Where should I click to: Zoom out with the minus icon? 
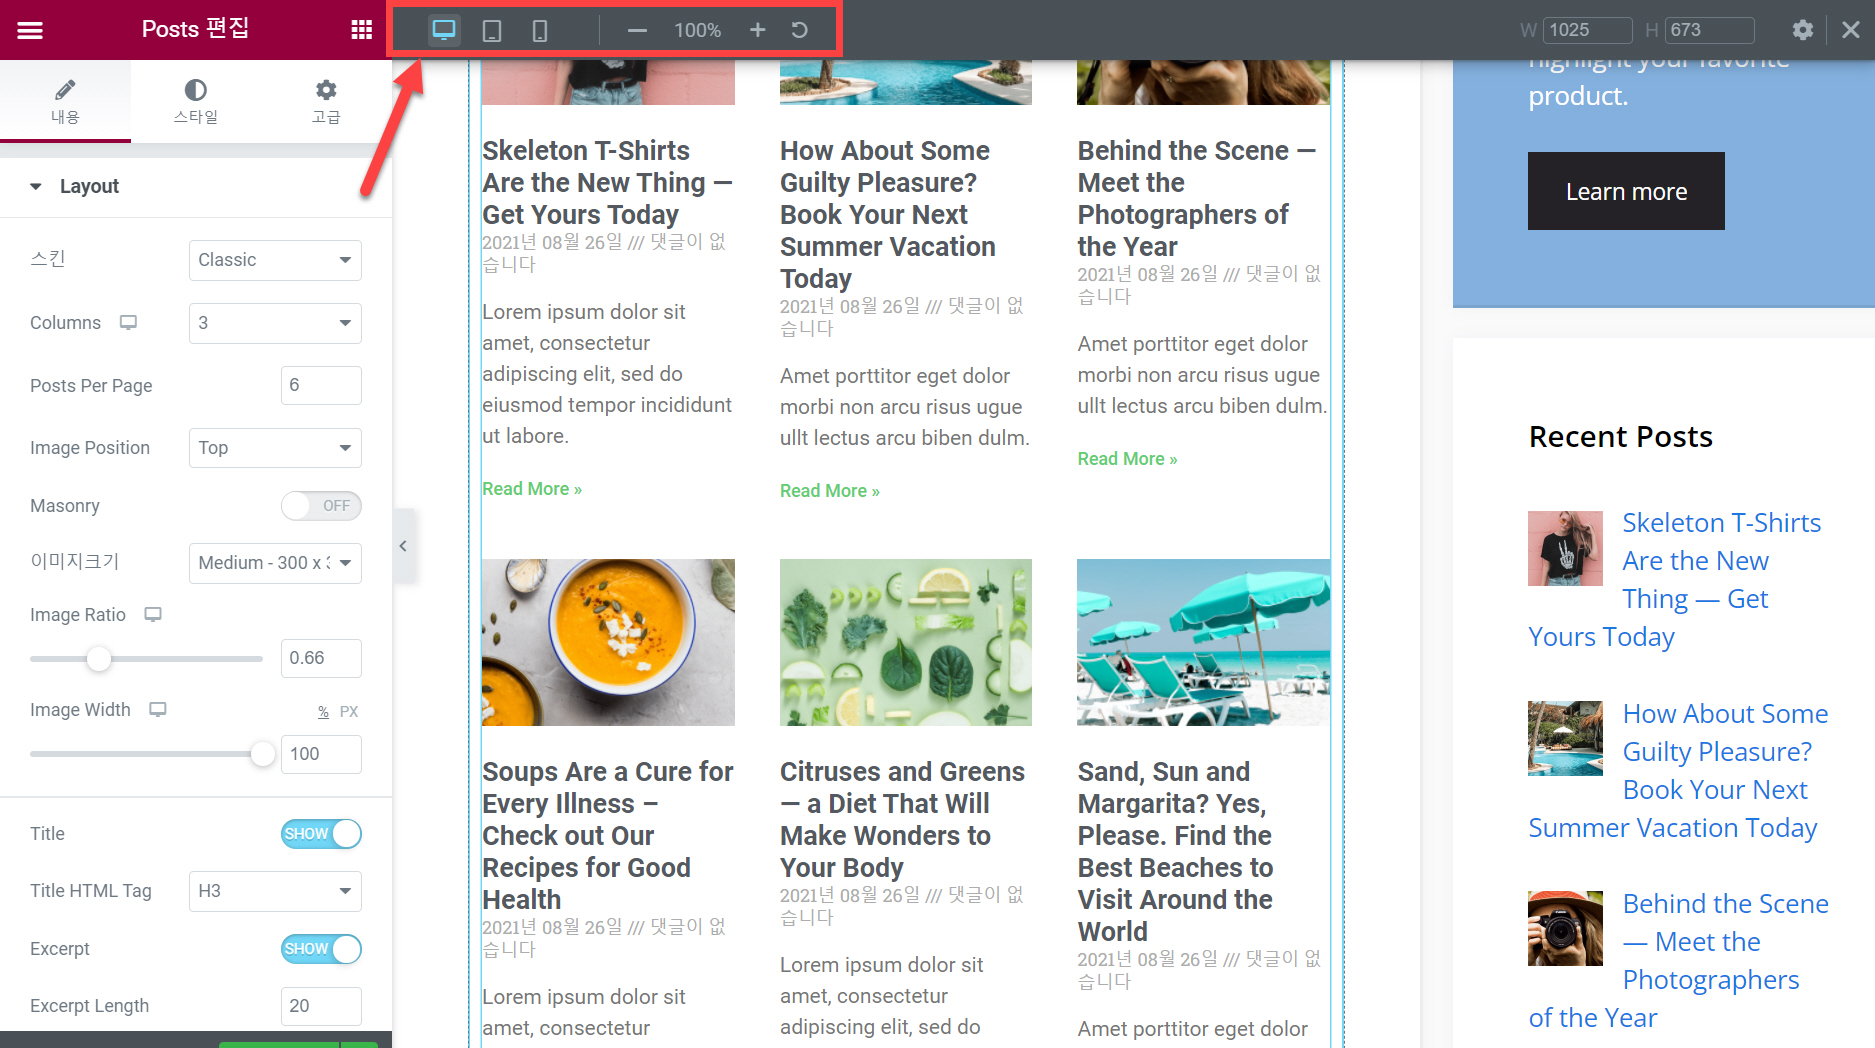pos(637,30)
